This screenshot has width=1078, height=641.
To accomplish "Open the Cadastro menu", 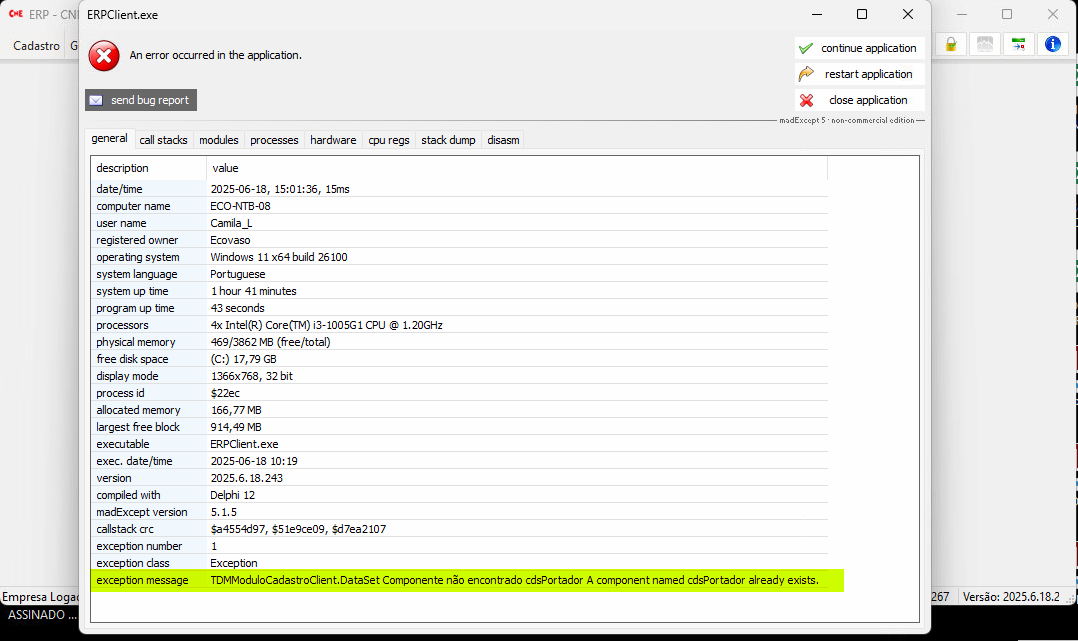I will pyautogui.click(x=37, y=46).
